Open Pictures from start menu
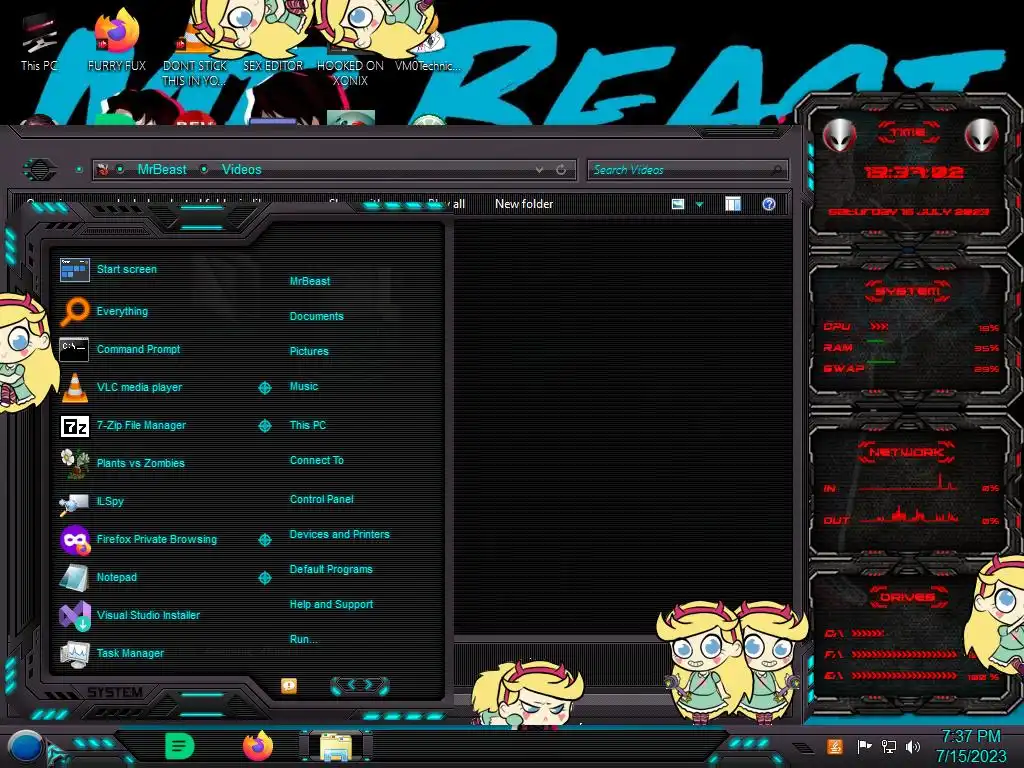Screen dimensions: 1024x768 click(309, 351)
